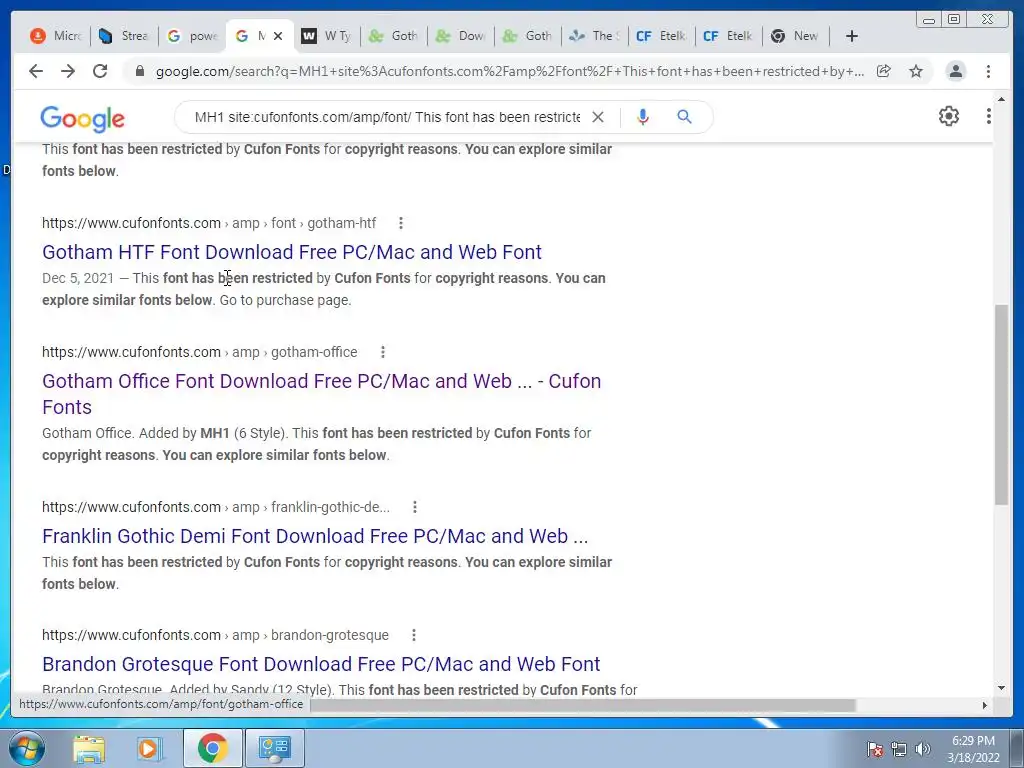The image size is (1024, 768).
Task: Open Chrome's three-dot customize menu
Action: [988, 71]
